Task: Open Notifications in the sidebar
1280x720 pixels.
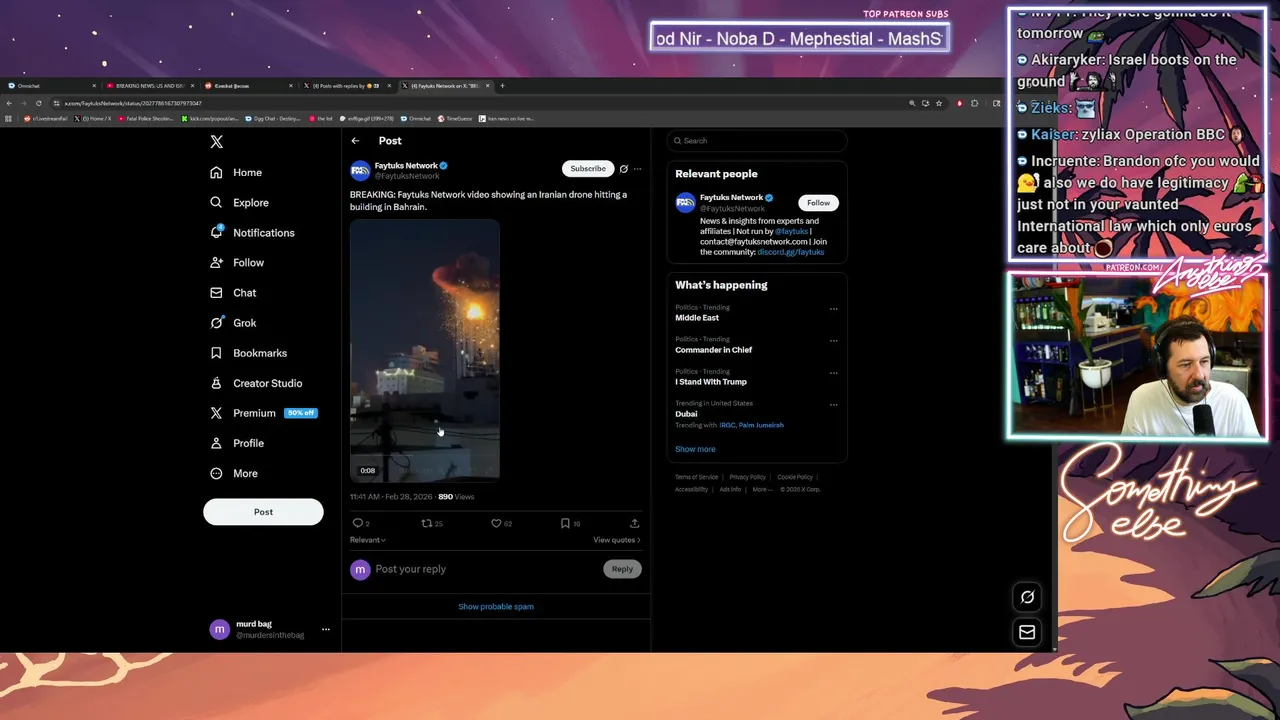Action: (252, 232)
